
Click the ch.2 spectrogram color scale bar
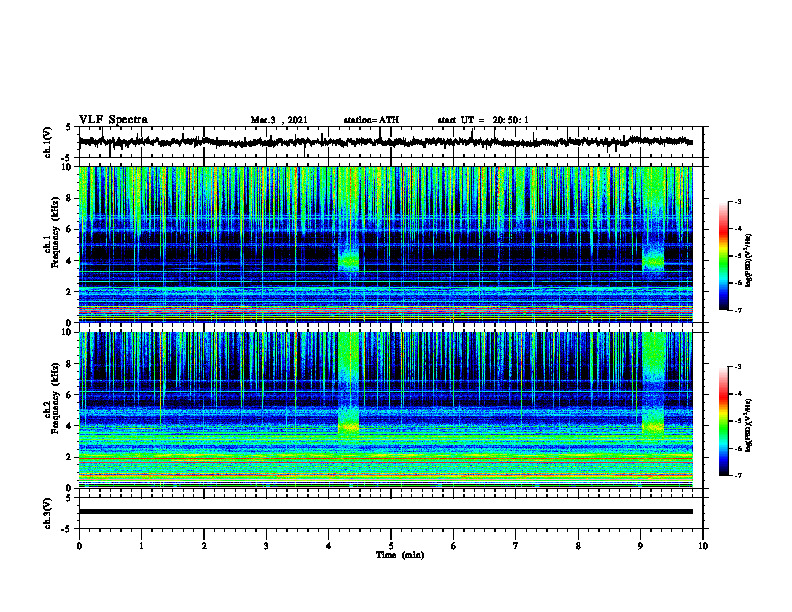pyautogui.click(x=723, y=421)
